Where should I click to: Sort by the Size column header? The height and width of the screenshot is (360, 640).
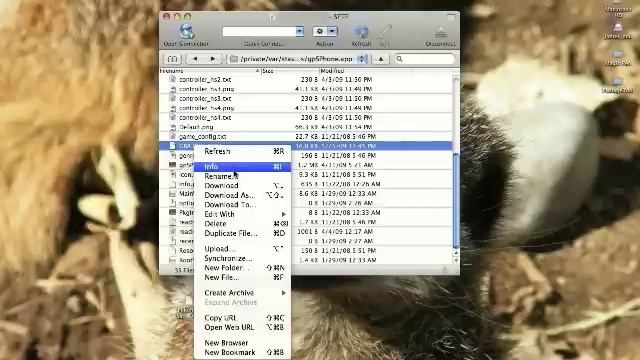pyautogui.click(x=290, y=71)
